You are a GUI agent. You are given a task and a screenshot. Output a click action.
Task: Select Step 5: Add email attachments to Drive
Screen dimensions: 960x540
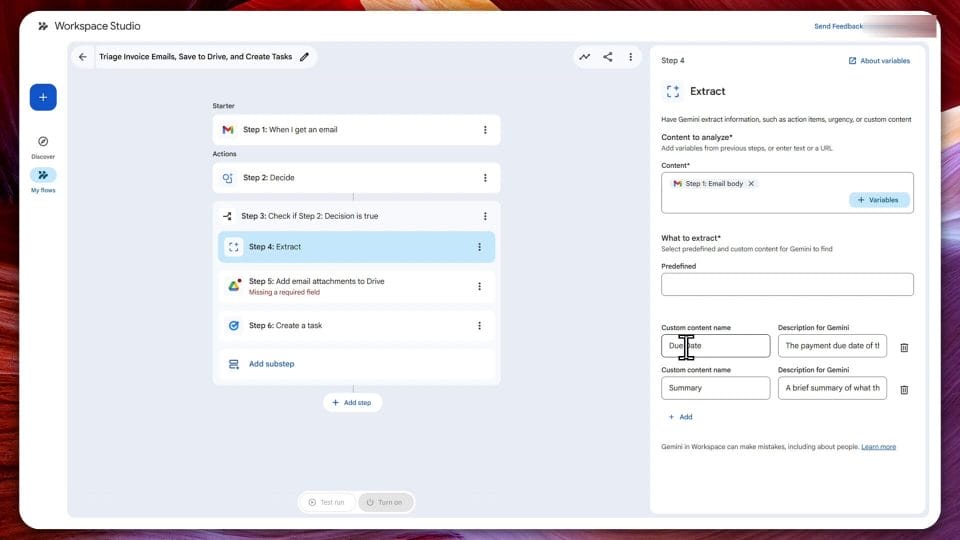click(356, 286)
